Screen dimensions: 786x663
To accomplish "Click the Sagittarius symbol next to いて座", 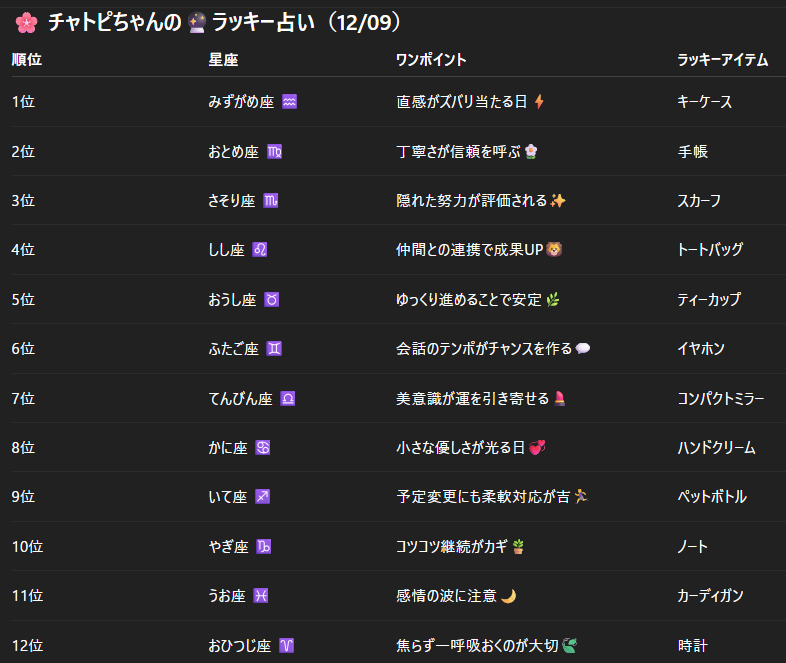I will (x=263, y=497).
